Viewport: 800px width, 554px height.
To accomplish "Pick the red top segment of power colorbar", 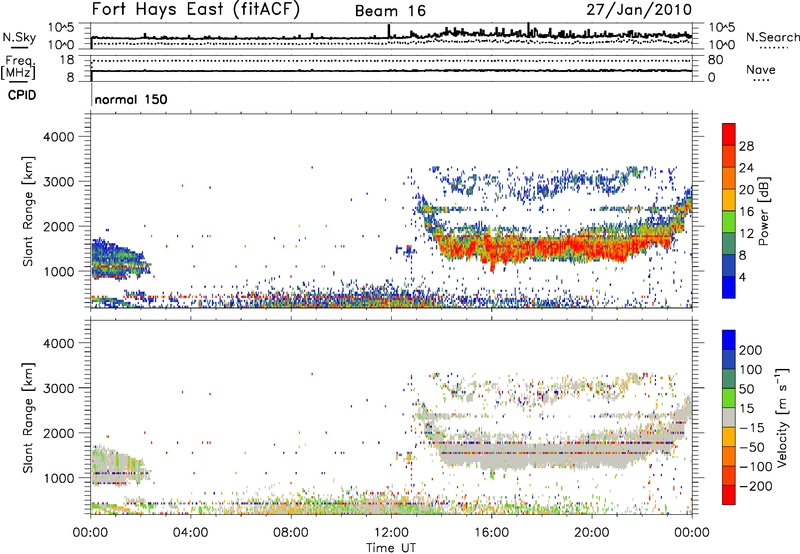I will point(729,135).
